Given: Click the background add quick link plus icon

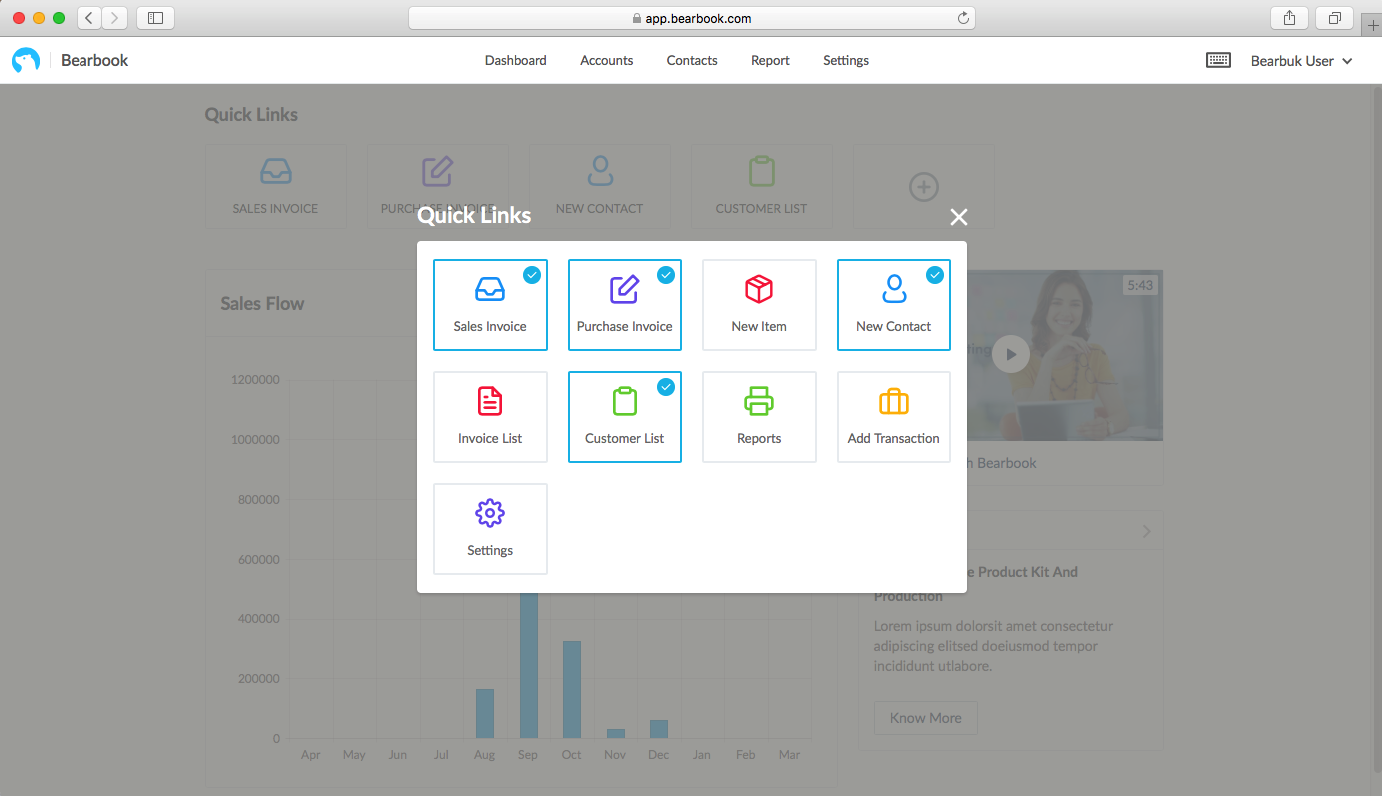Looking at the screenshot, I should [x=923, y=186].
